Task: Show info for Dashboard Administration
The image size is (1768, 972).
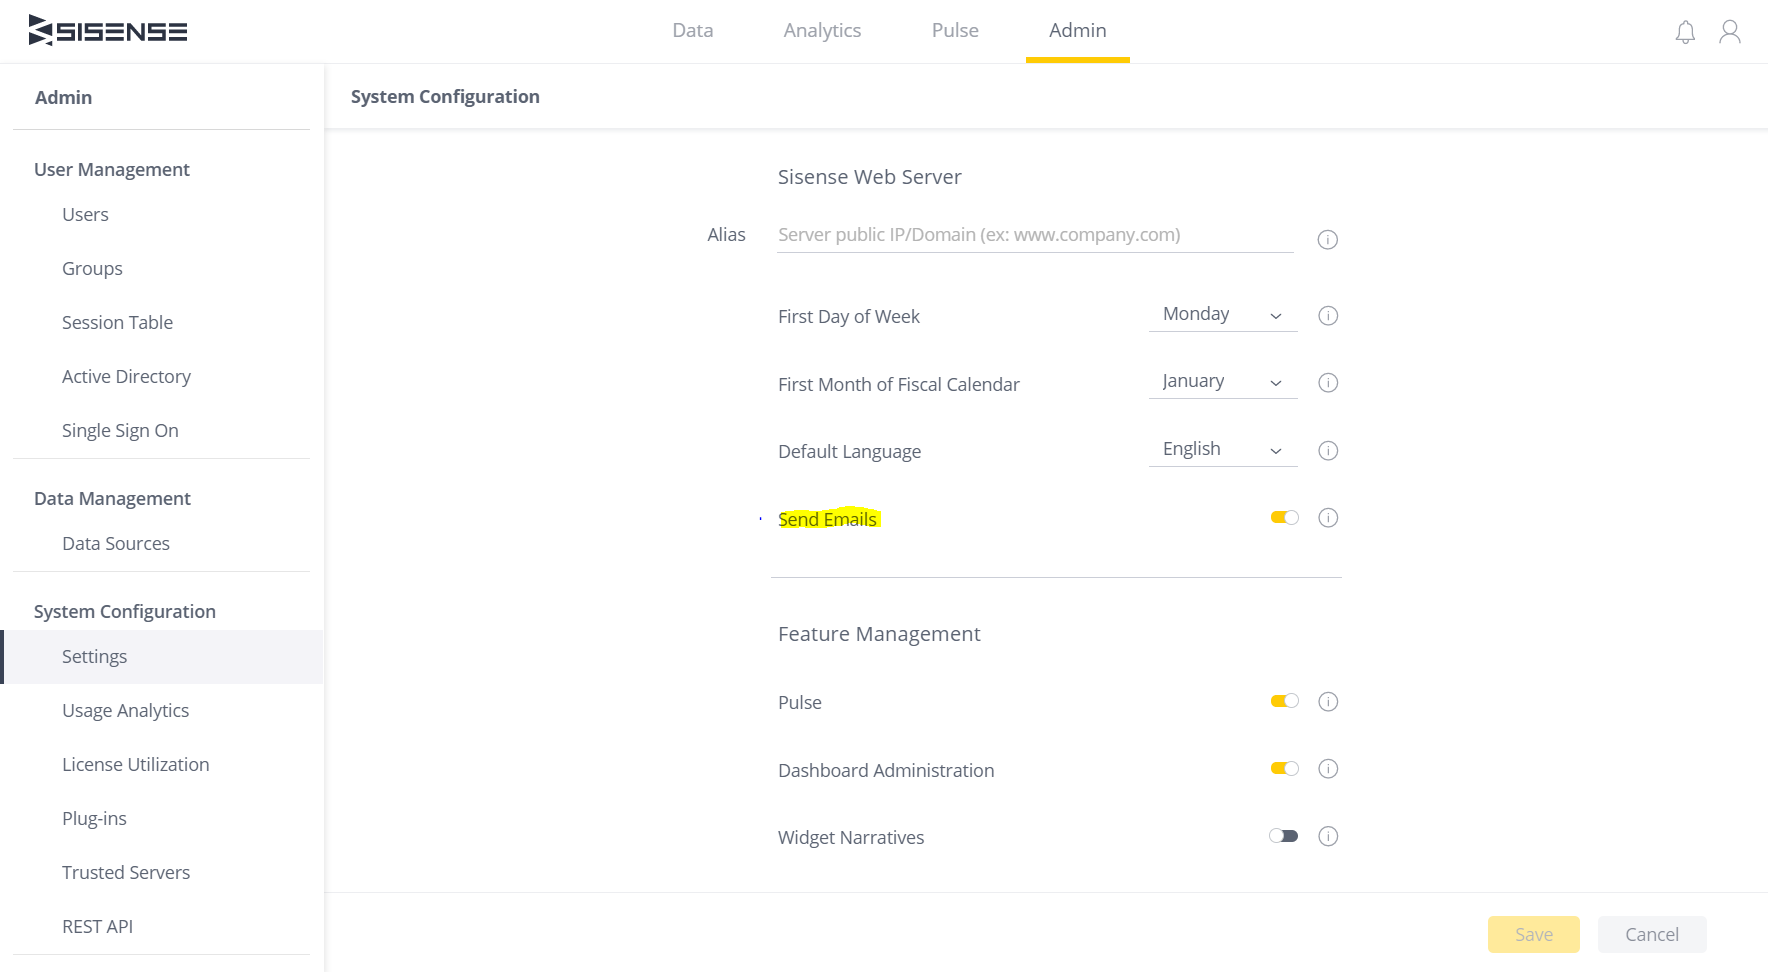Action: (1328, 769)
